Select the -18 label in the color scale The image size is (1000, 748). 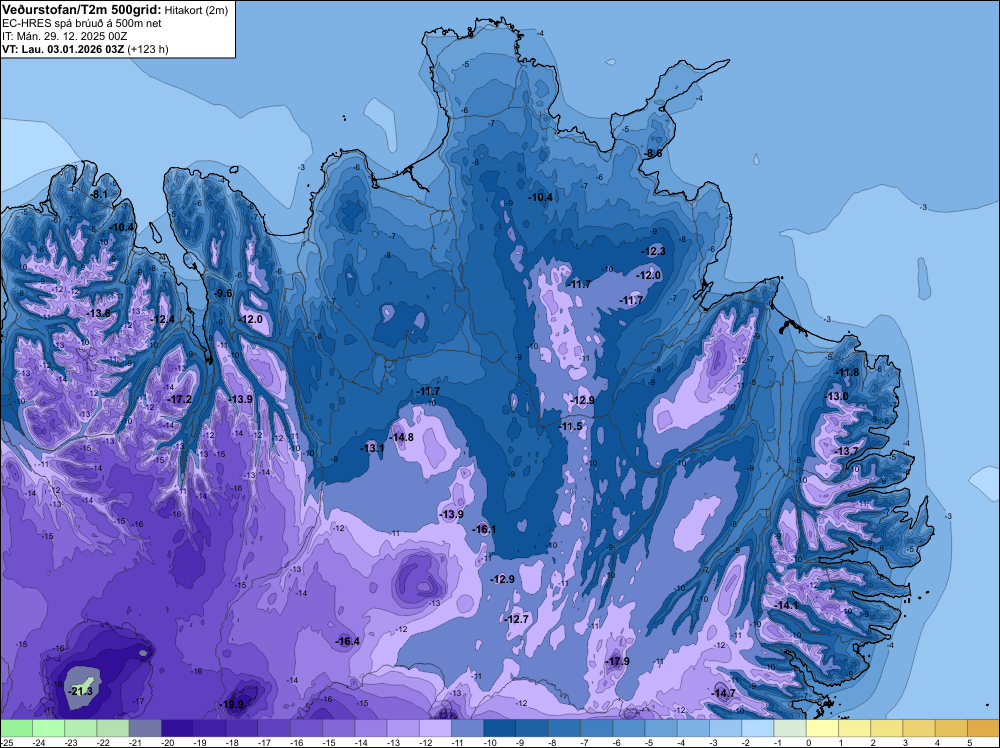pyautogui.click(x=232, y=742)
